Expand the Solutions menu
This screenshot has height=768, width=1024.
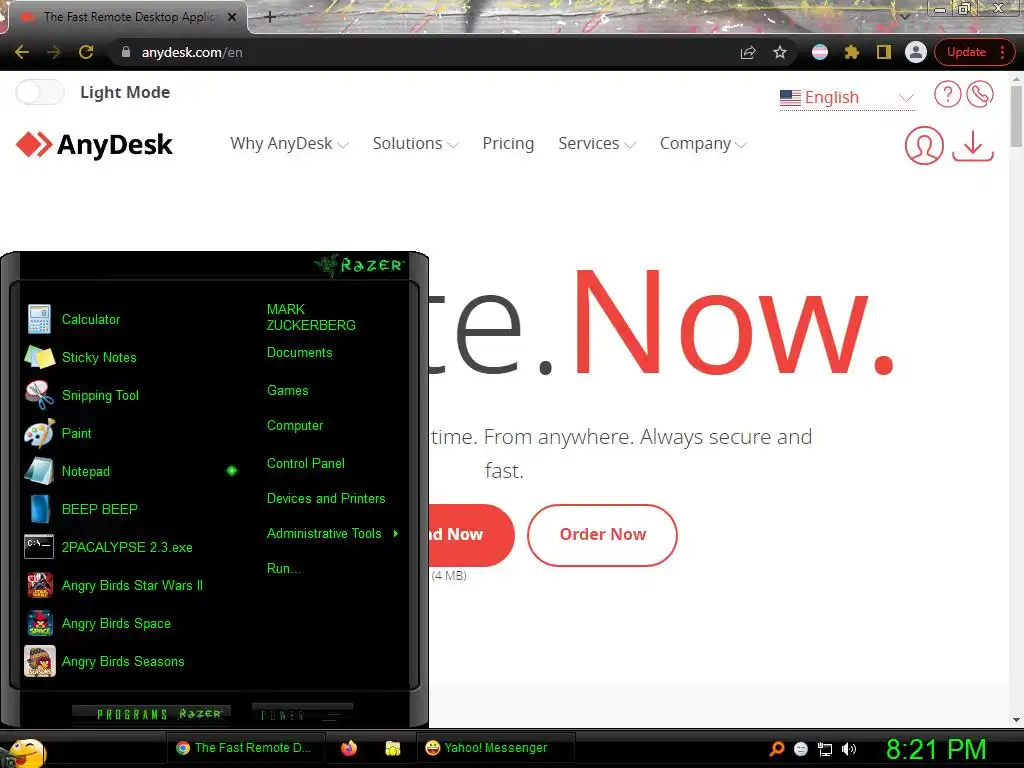[x=415, y=144]
